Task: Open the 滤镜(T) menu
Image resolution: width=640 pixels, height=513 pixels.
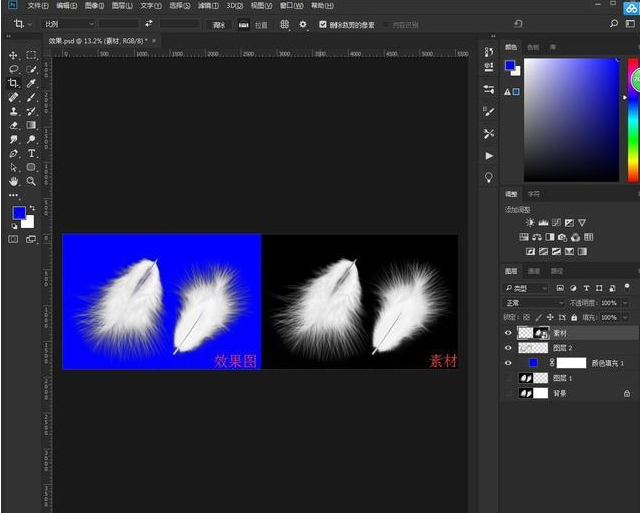Action: [x=207, y=5]
